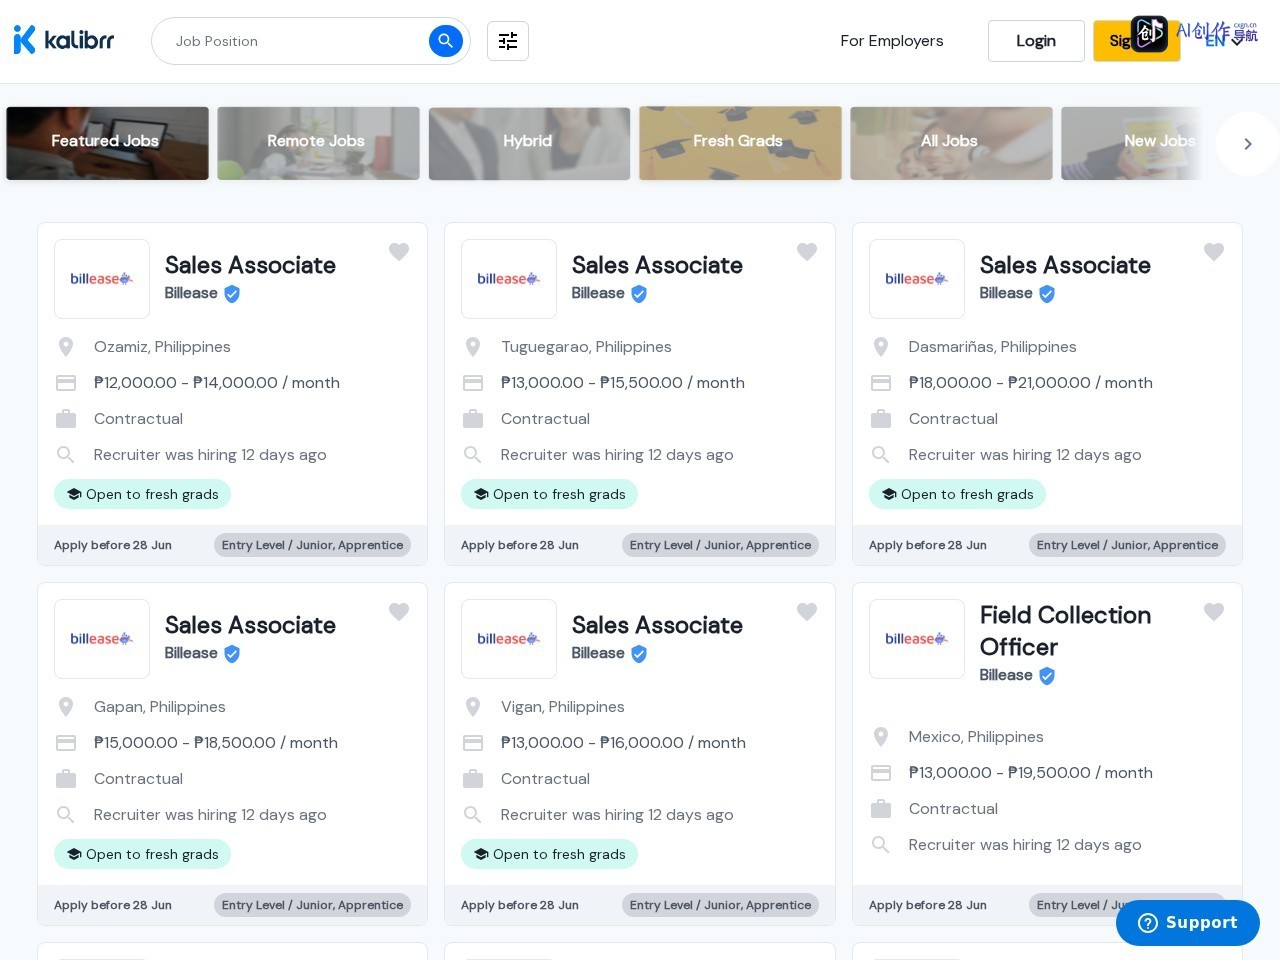Favorite the Tuguegarao Sales Associate job
1280x960 pixels.
coord(807,252)
